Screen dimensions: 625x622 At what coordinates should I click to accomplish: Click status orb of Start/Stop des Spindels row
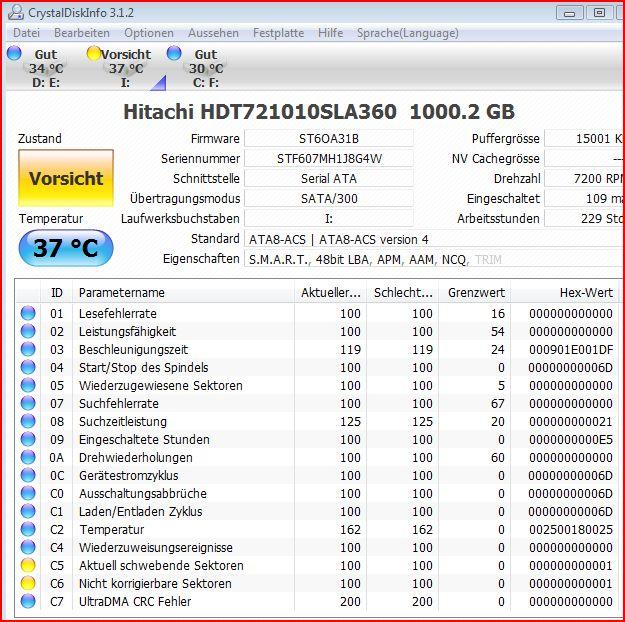click(x=28, y=367)
